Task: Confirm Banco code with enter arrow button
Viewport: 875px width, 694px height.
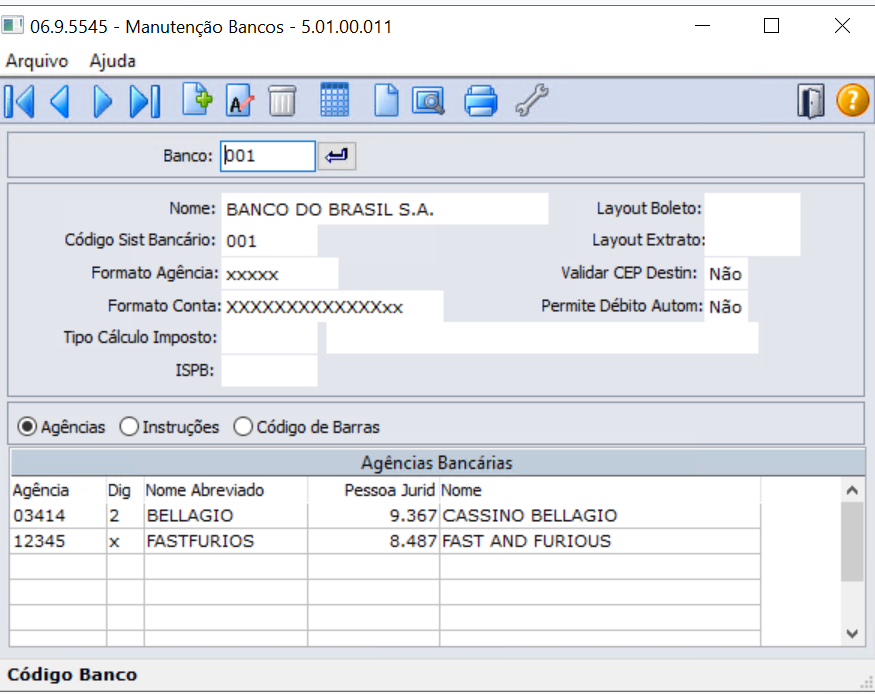Action: pos(336,156)
